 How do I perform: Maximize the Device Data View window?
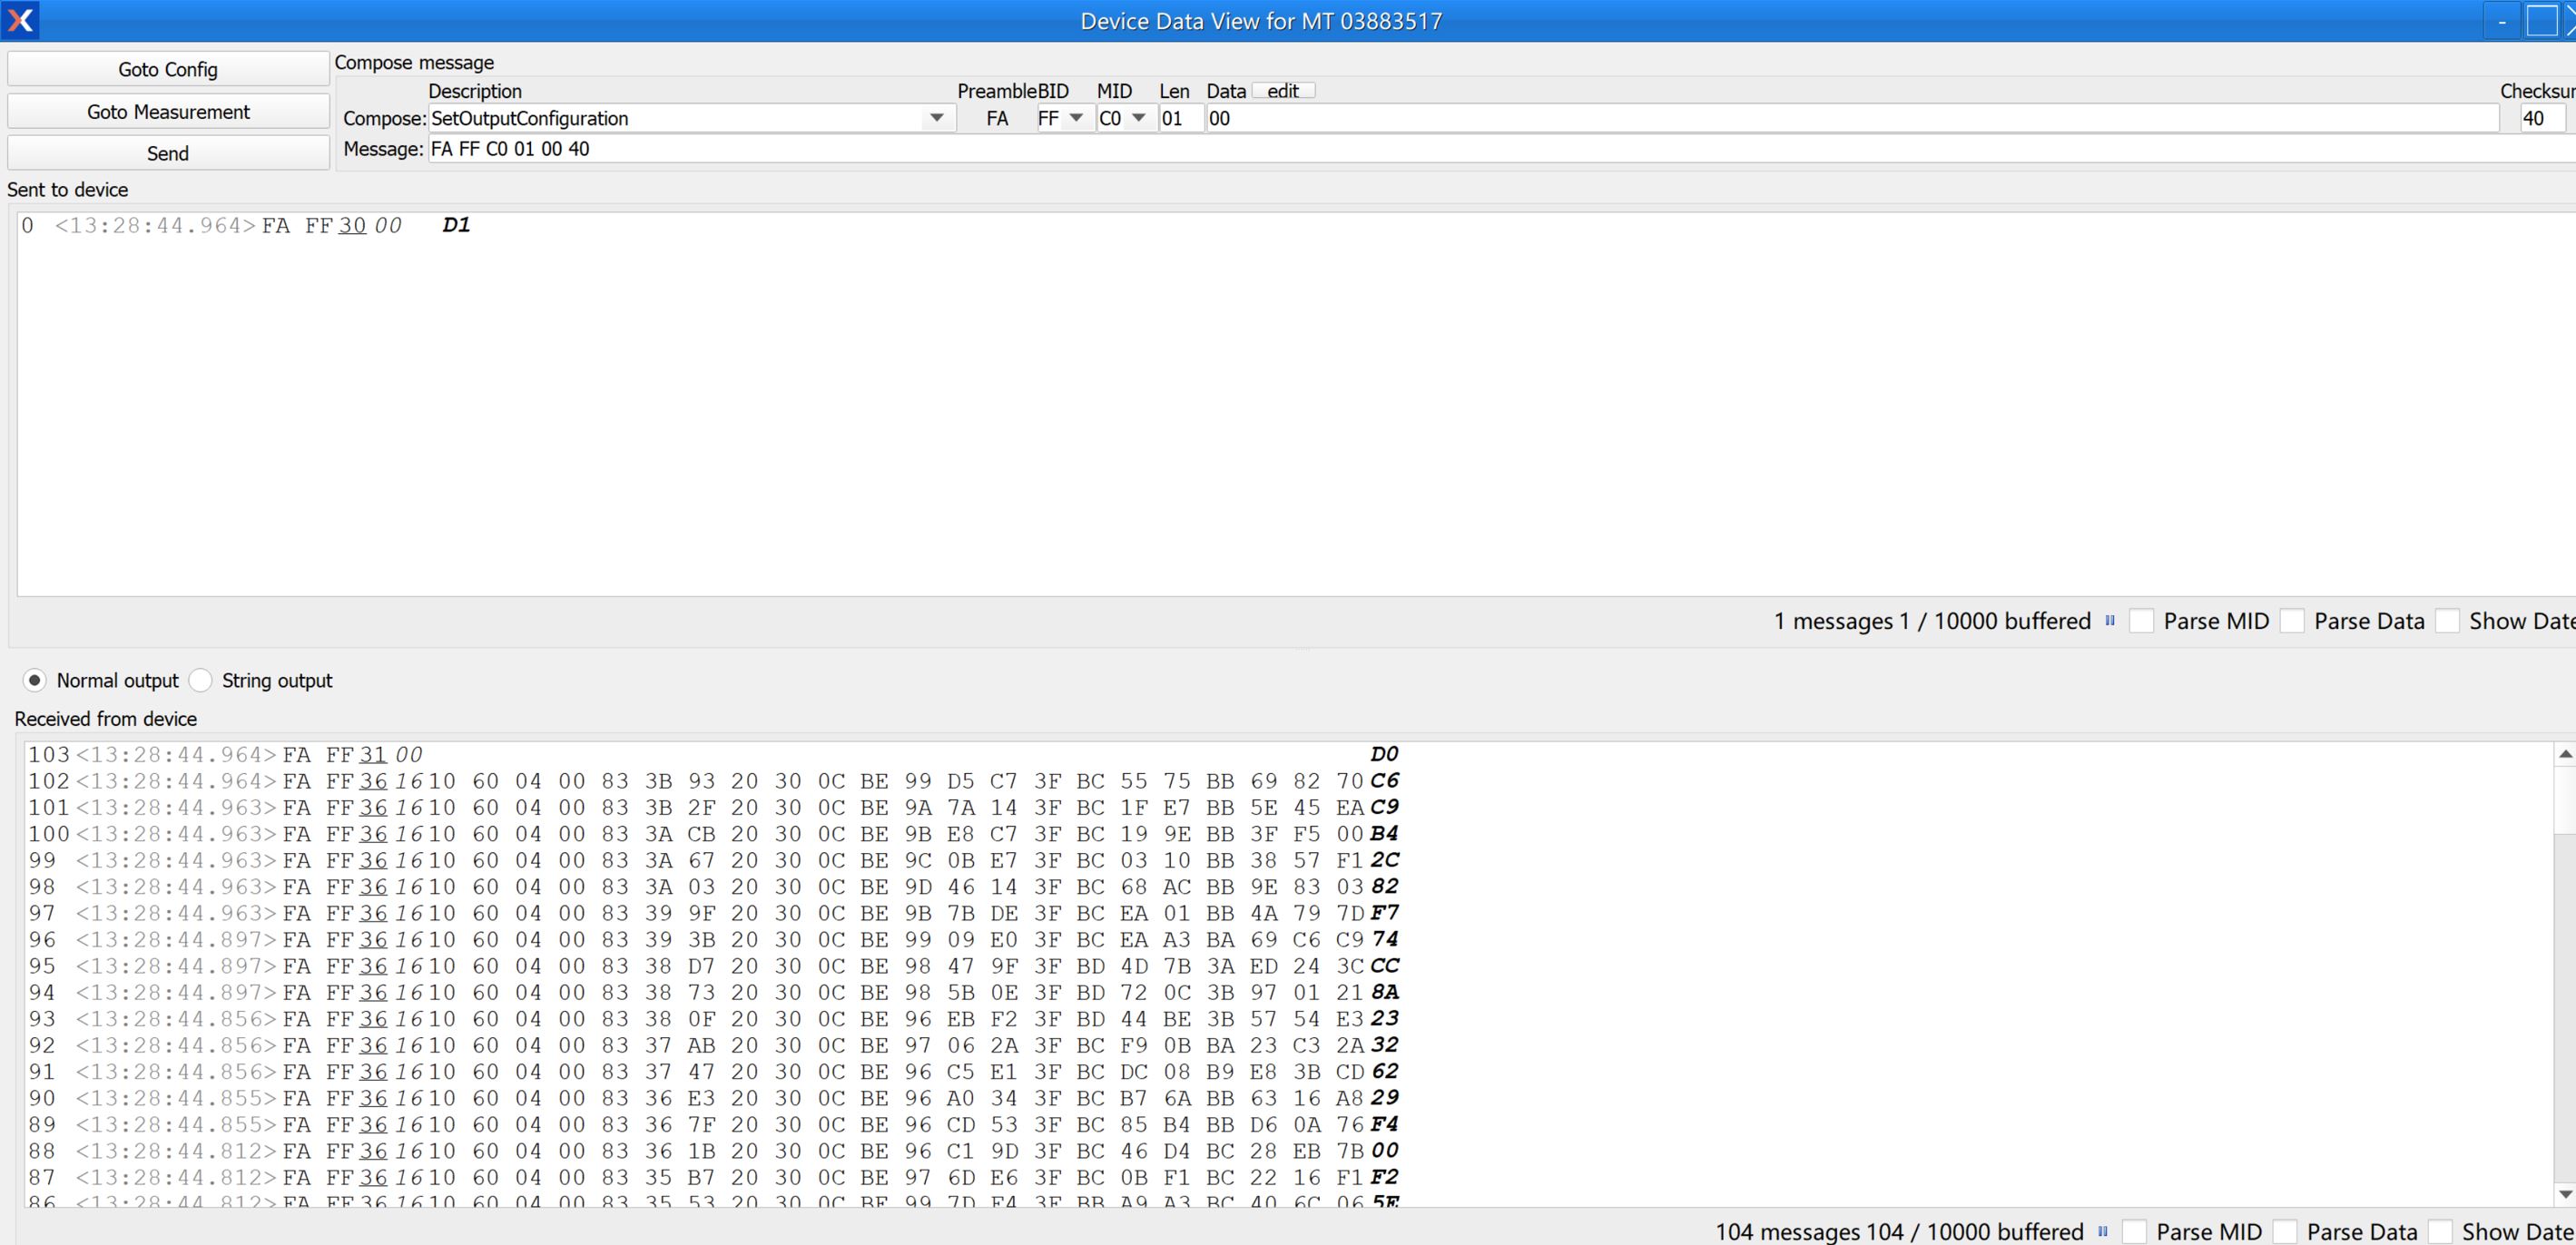click(2542, 20)
